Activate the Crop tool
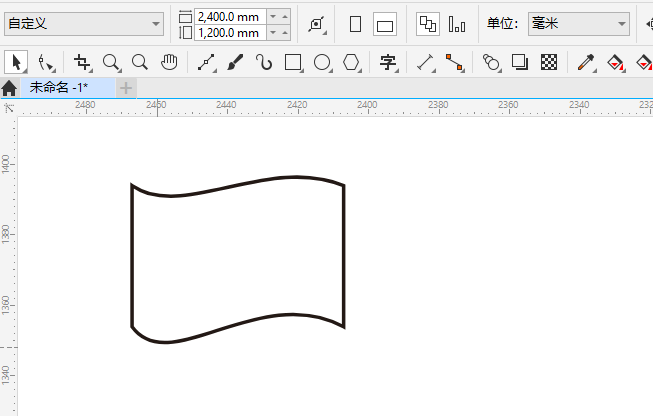Screen dimensions: 653x416 pyautogui.click(x=82, y=63)
